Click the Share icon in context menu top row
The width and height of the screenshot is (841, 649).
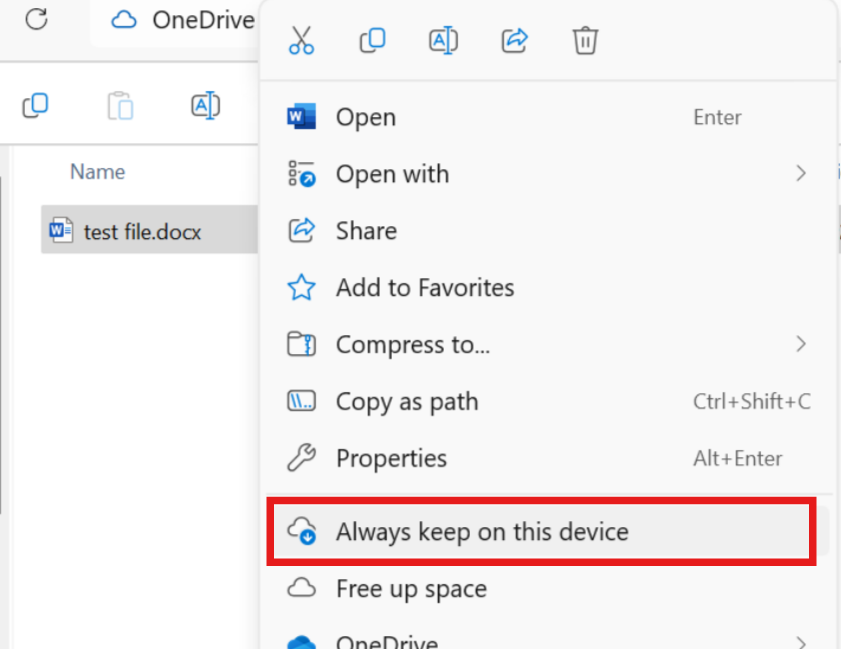(x=514, y=40)
